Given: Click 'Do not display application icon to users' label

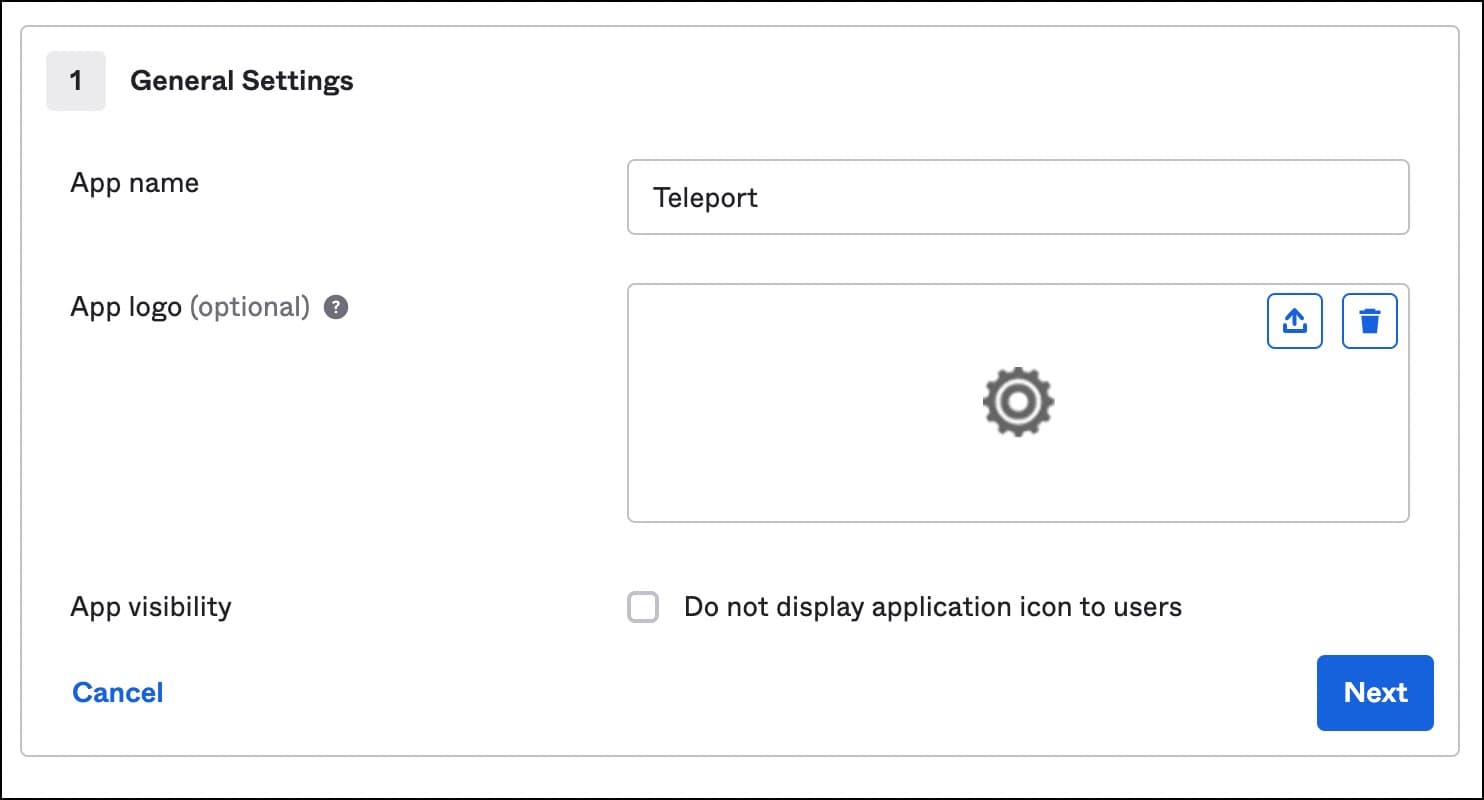Looking at the screenshot, I should [x=932, y=607].
